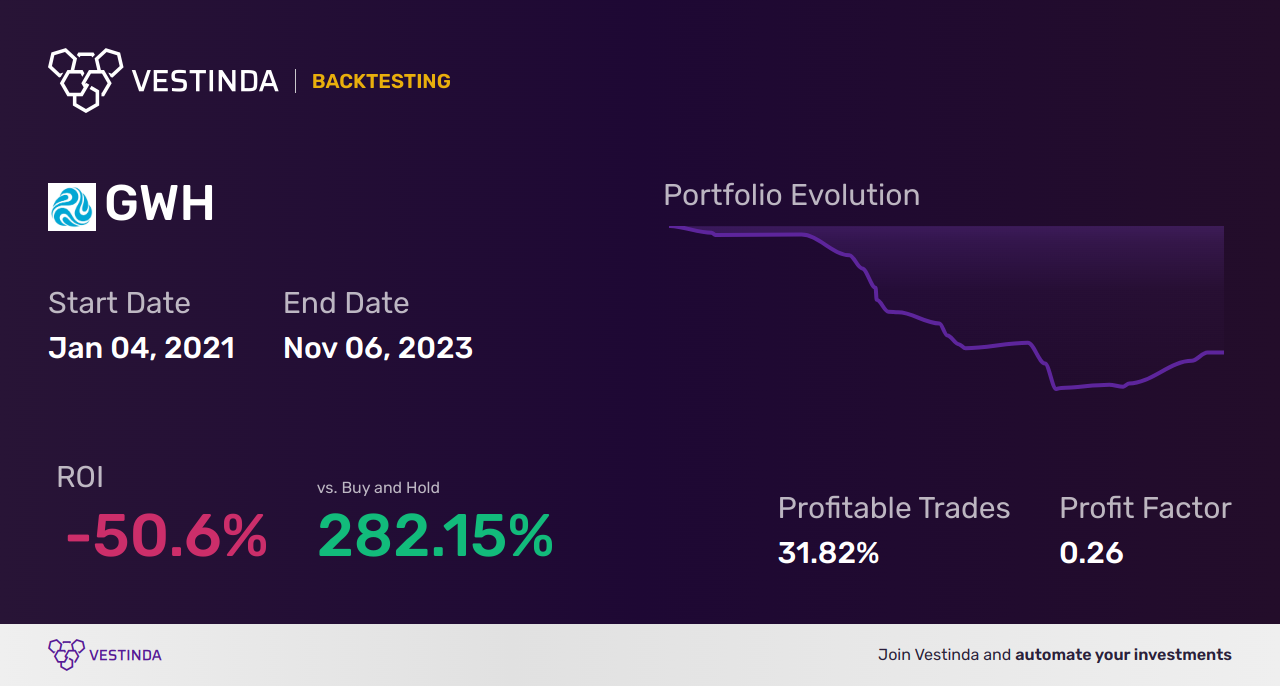Click the vs. Buy and Hold label
The height and width of the screenshot is (686, 1280).
pos(378,488)
